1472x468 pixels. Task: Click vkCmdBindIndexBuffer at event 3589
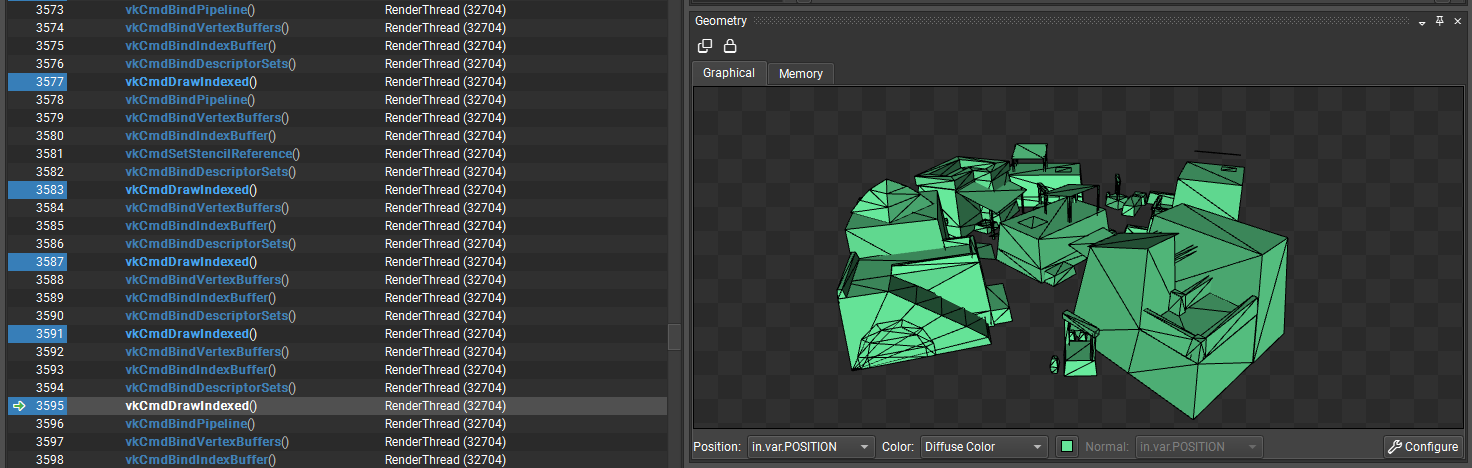(200, 298)
